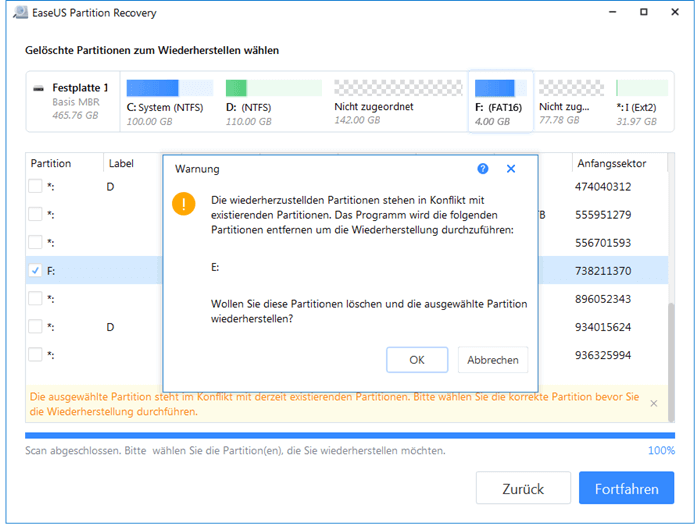The height and width of the screenshot is (529, 700).
Task: Click the orange warning exclamation icon
Action: click(183, 204)
